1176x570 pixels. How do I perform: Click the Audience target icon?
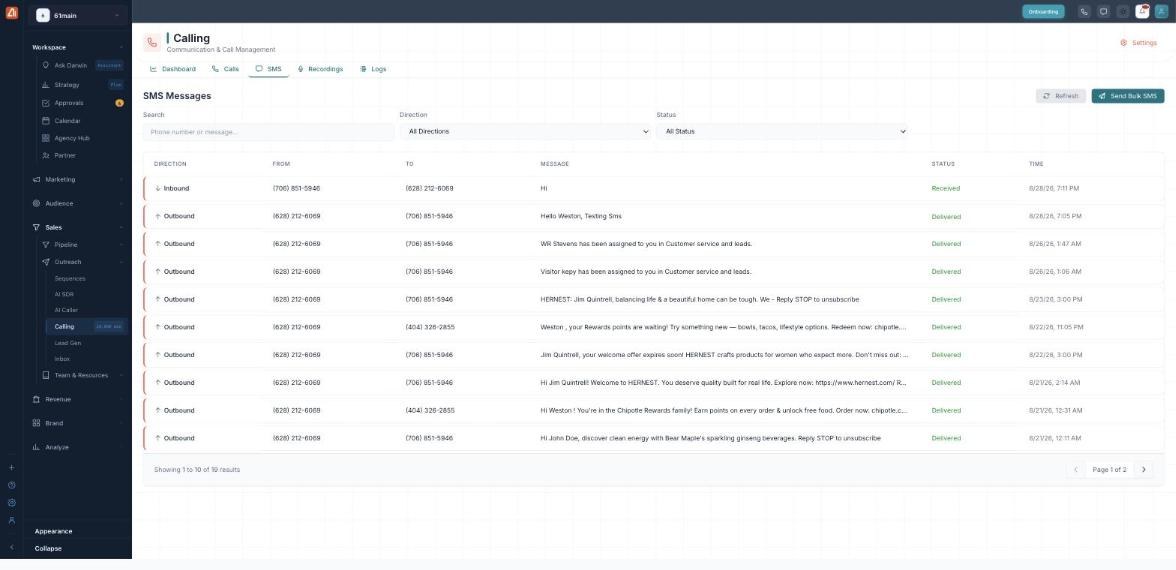coord(36,203)
